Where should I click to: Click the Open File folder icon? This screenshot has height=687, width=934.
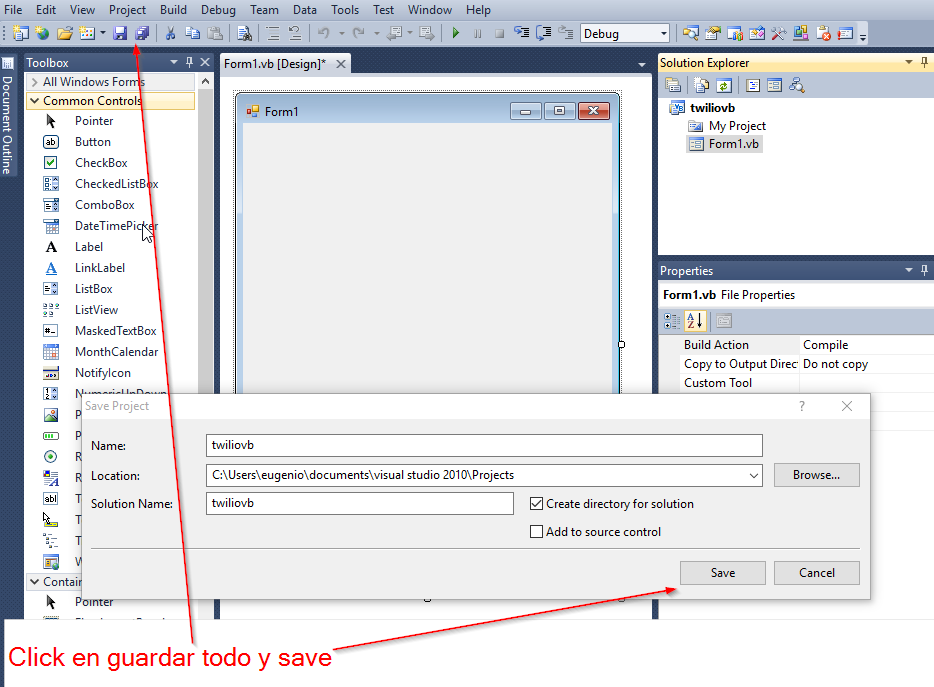click(x=65, y=33)
